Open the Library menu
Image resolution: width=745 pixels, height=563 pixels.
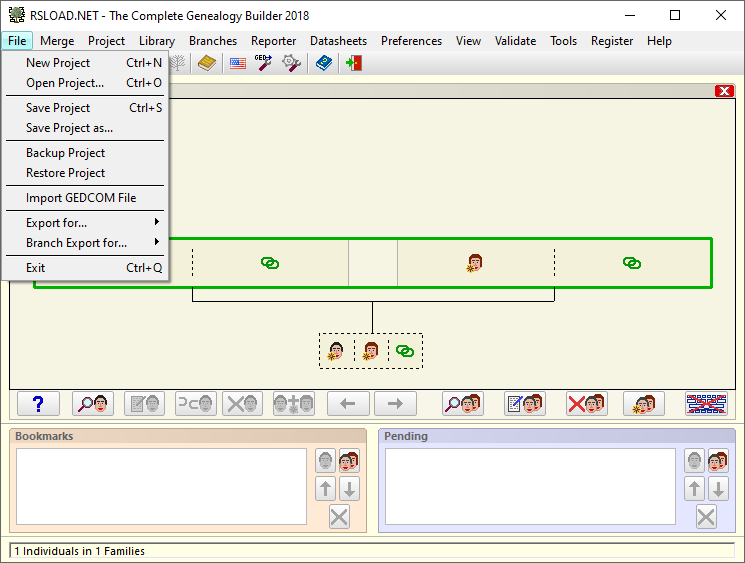[157, 41]
